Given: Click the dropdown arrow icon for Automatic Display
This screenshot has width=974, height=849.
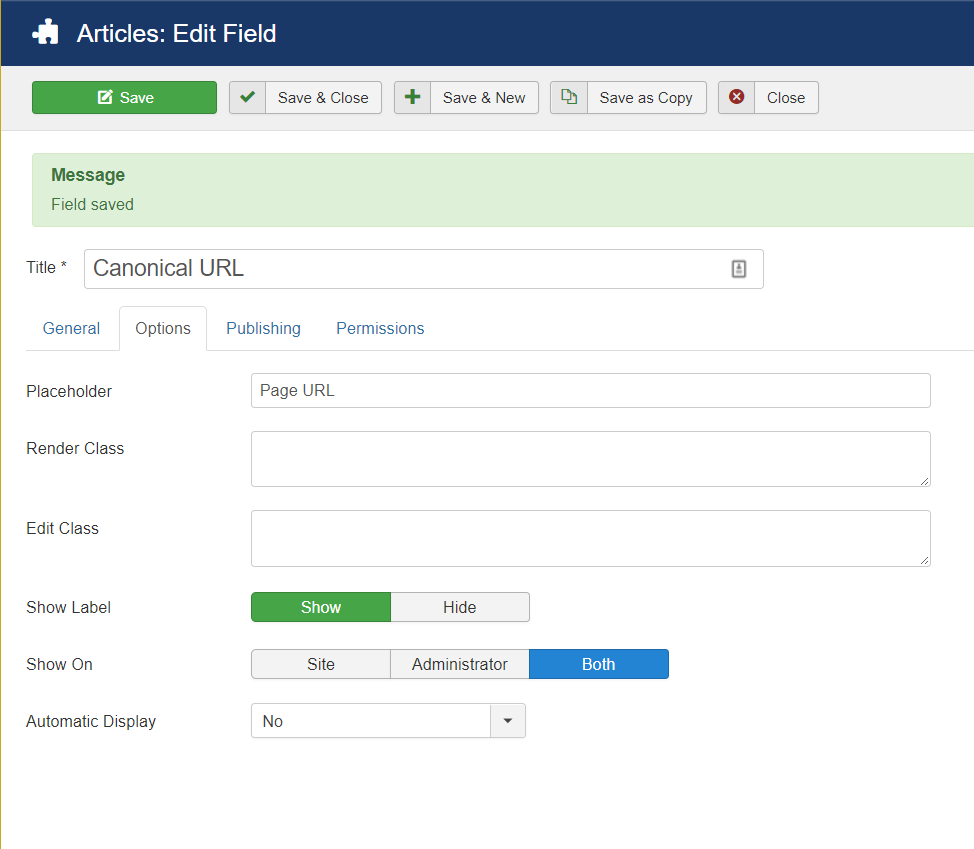Looking at the screenshot, I should [508, 720].
